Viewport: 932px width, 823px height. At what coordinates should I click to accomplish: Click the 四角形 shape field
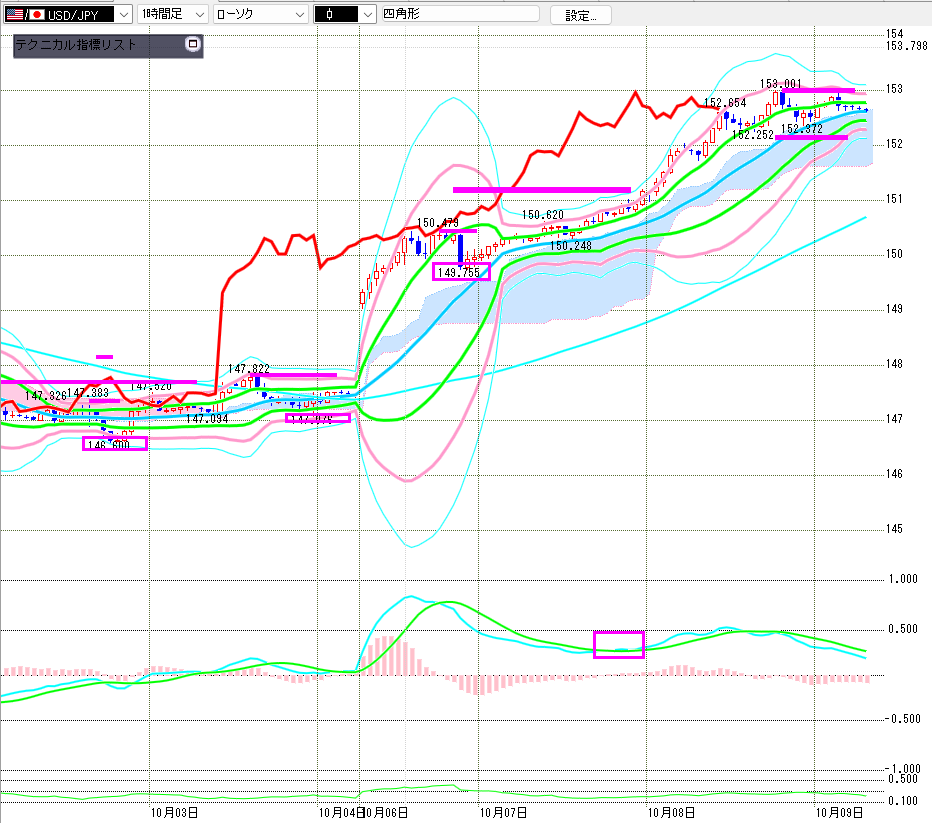tap(460, 15)
